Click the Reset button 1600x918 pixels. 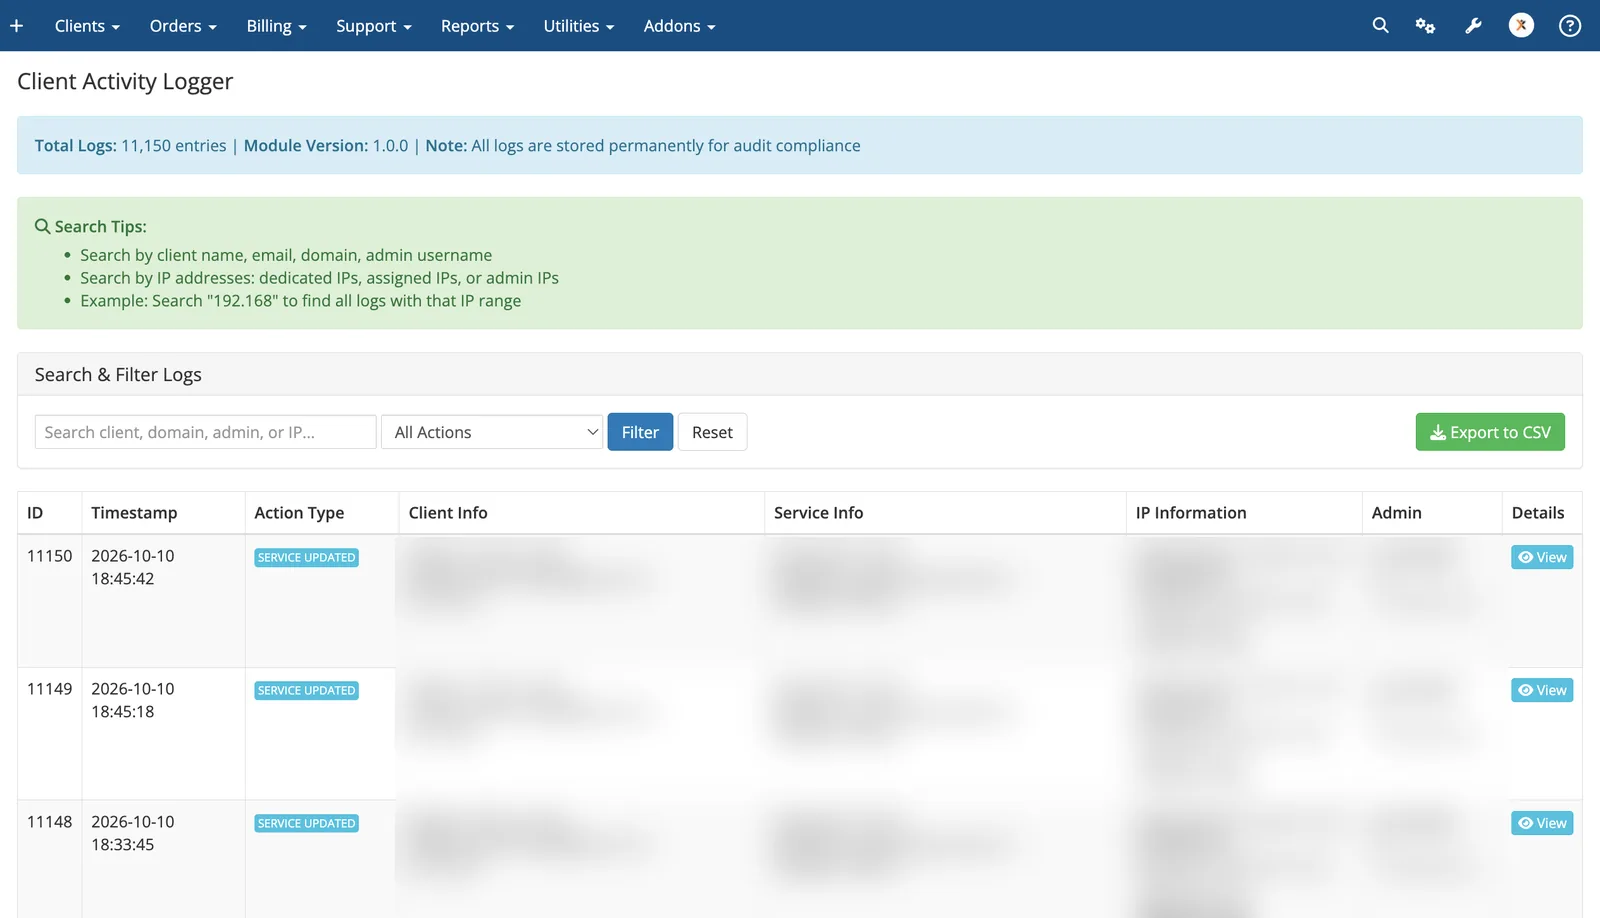point(712,432)
